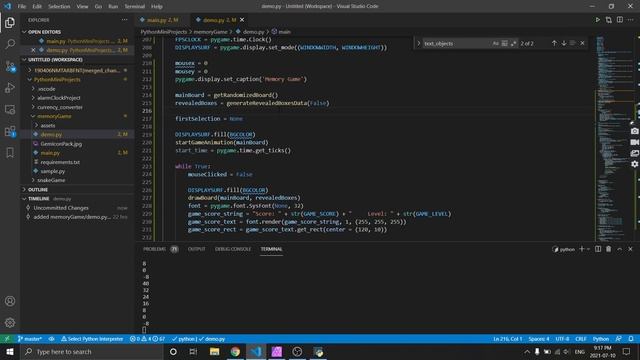Viewport: 640px width, 360px height.
Task: Toggle Use Regular Expression in find widget
Action: pyautogui.click(x=513, y=43)
